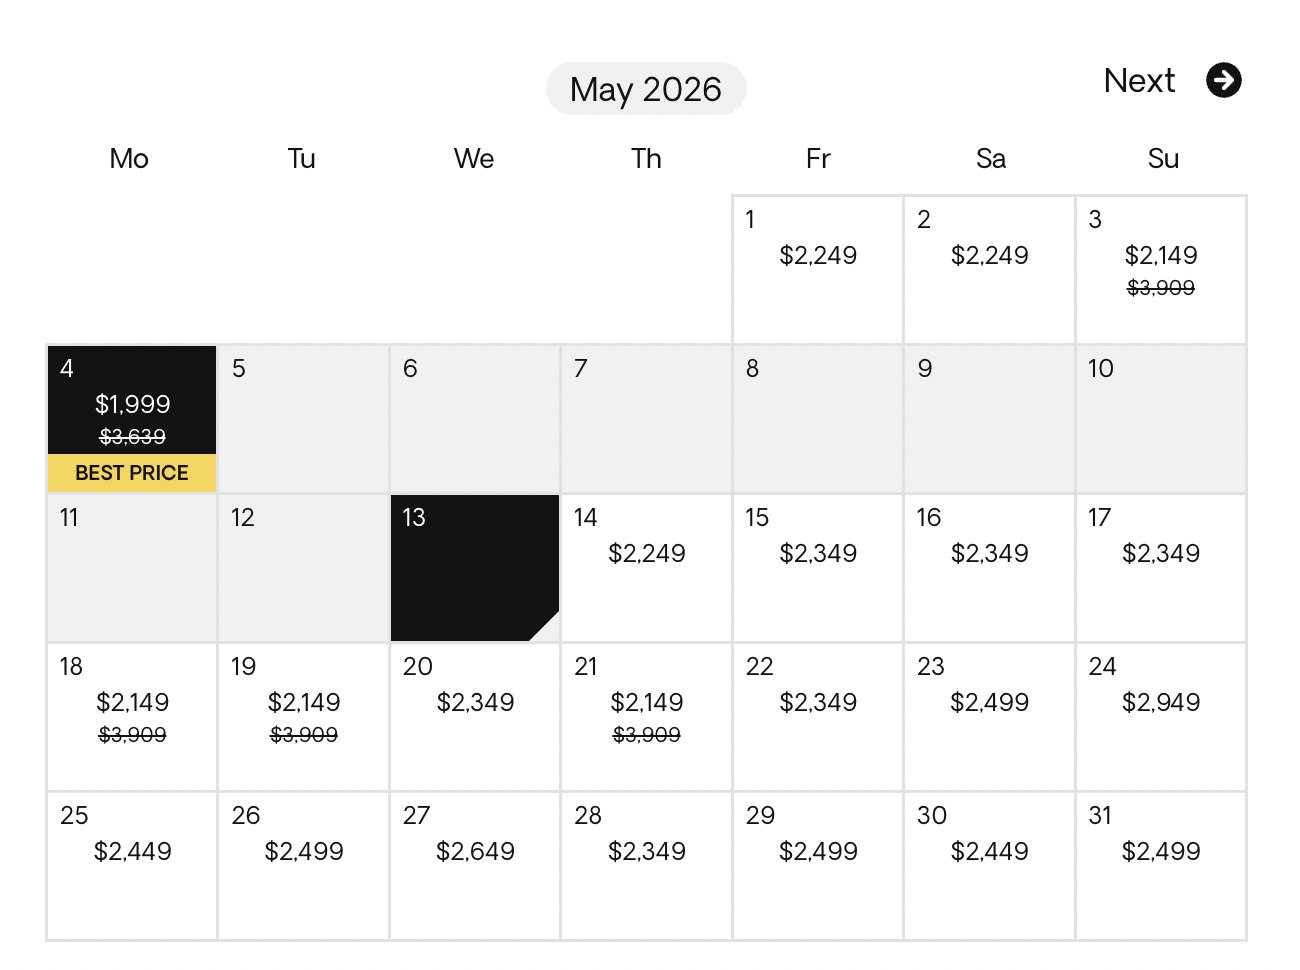Screen dimensions: 1300x970
Task: Click the Next month arrow icon
Action: (1223, 80)
